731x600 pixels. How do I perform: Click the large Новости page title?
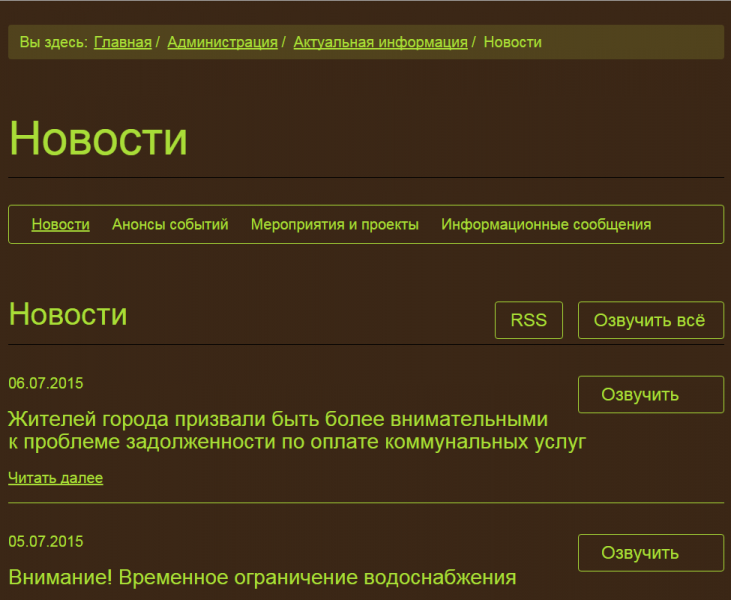point(98,138)
